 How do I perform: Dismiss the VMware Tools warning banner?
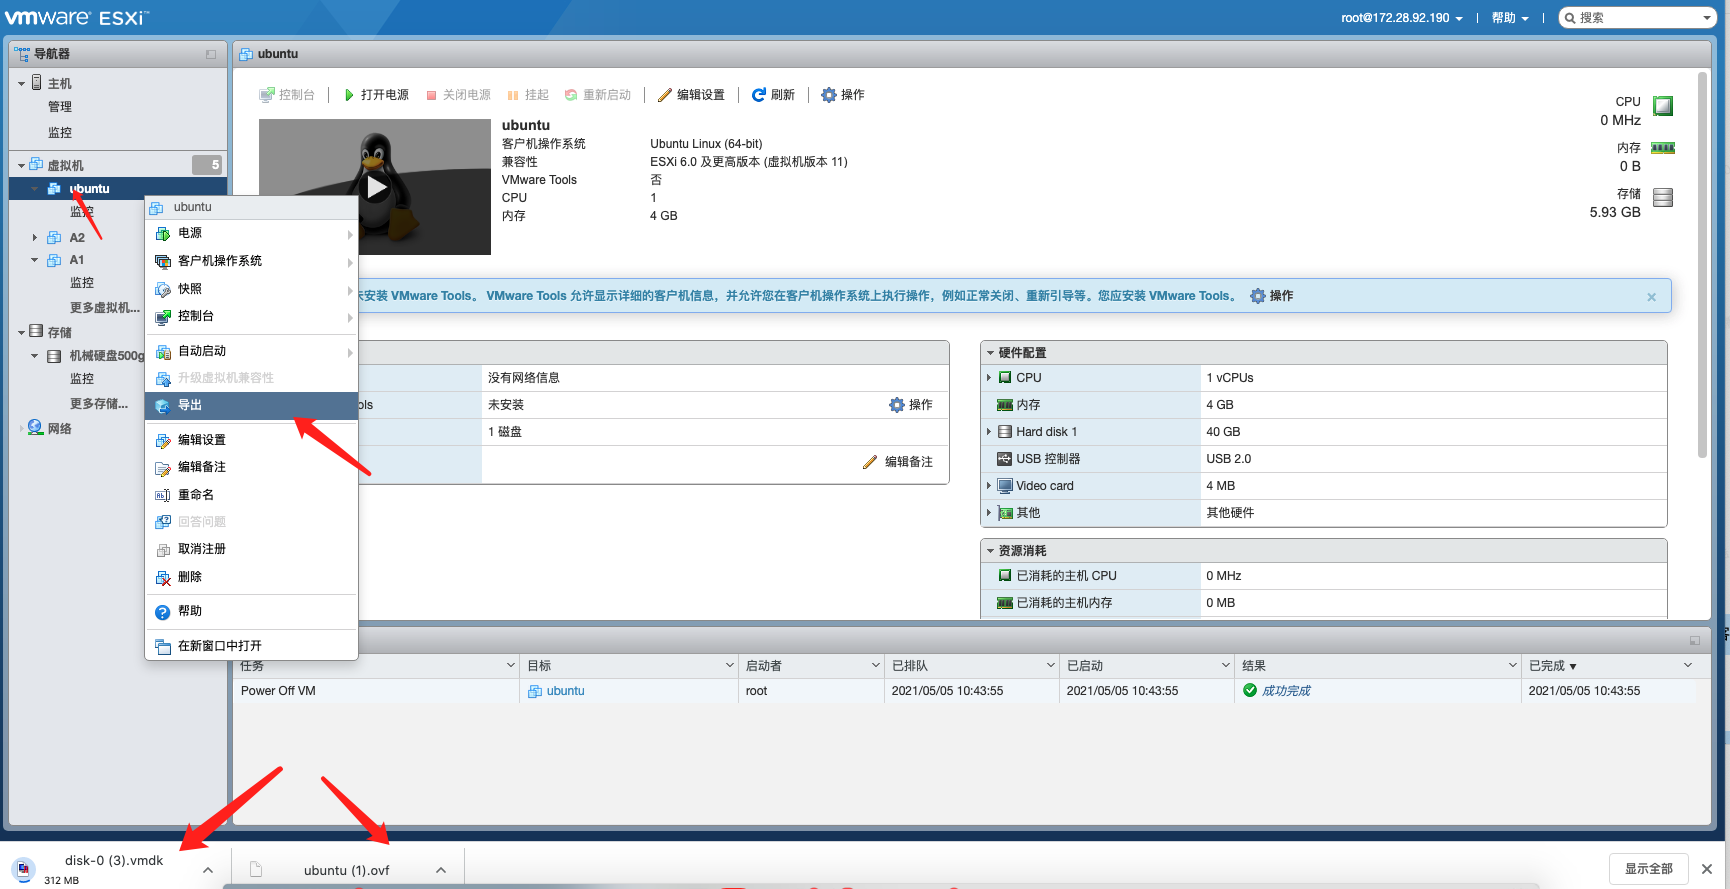pos(1651,297)
